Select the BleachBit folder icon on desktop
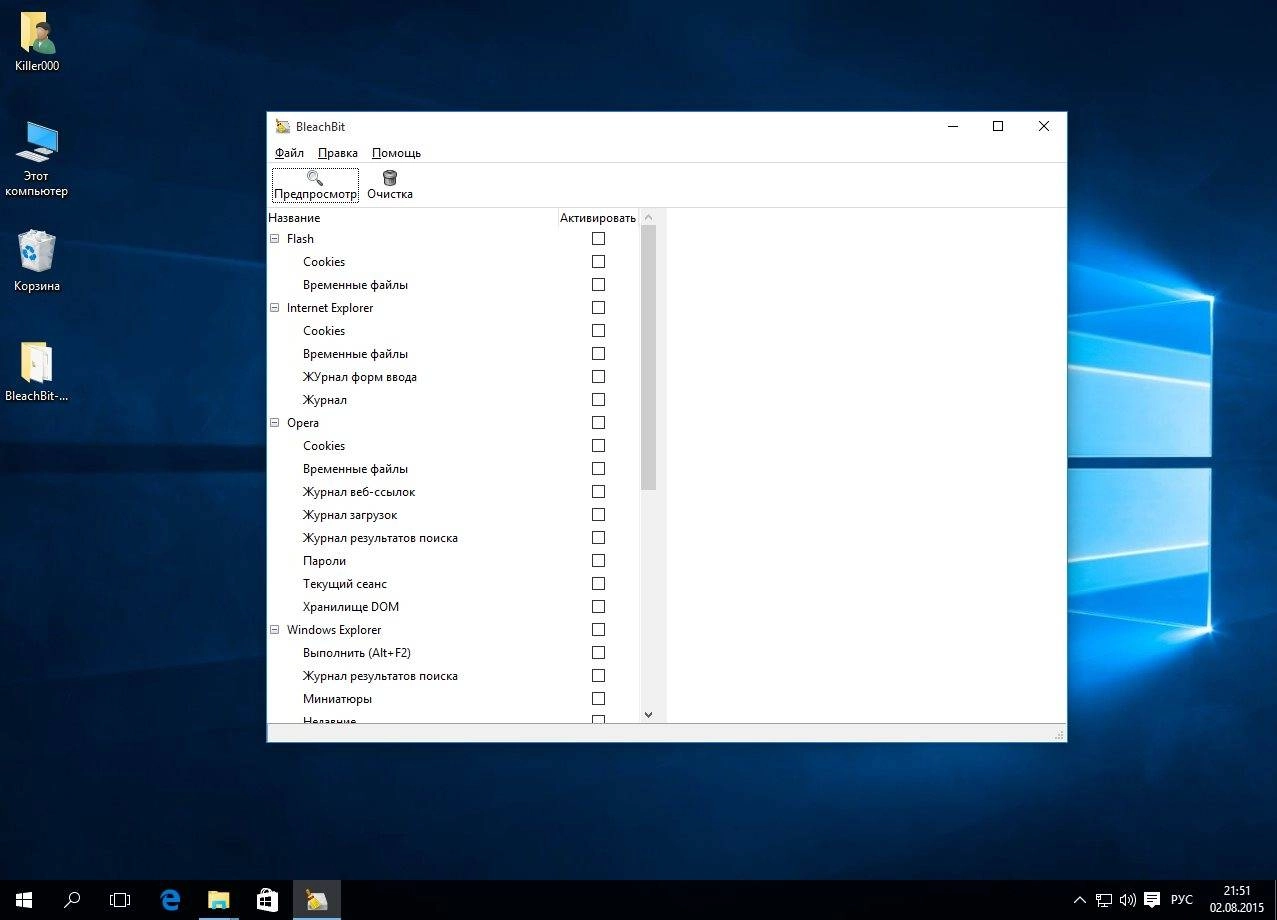 tap(37, 372)
